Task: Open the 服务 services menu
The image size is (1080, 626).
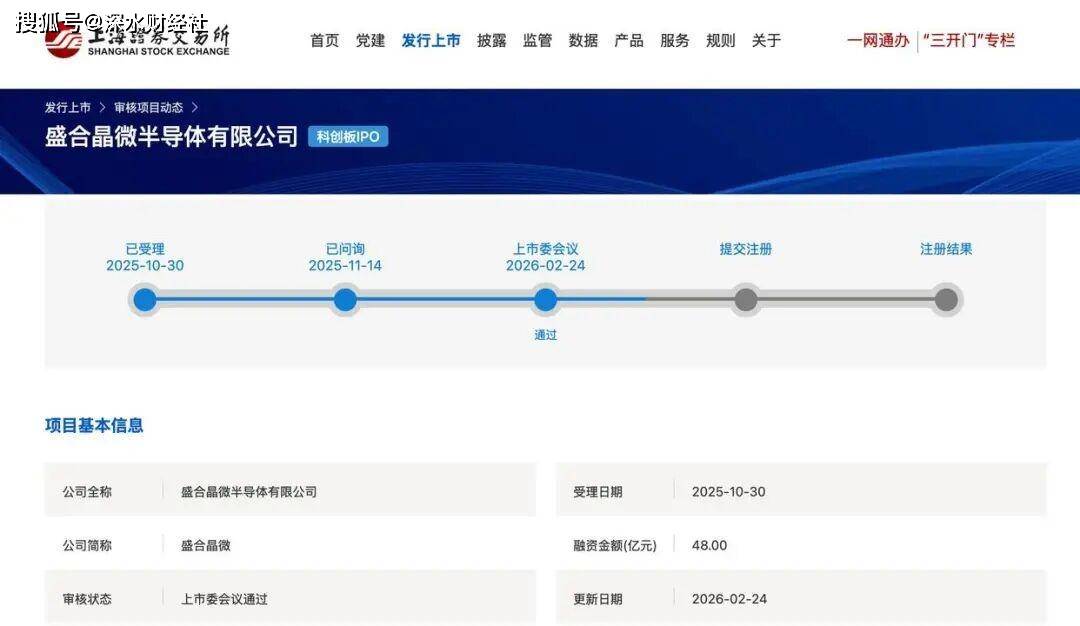Action: click(x=675, y=41)
